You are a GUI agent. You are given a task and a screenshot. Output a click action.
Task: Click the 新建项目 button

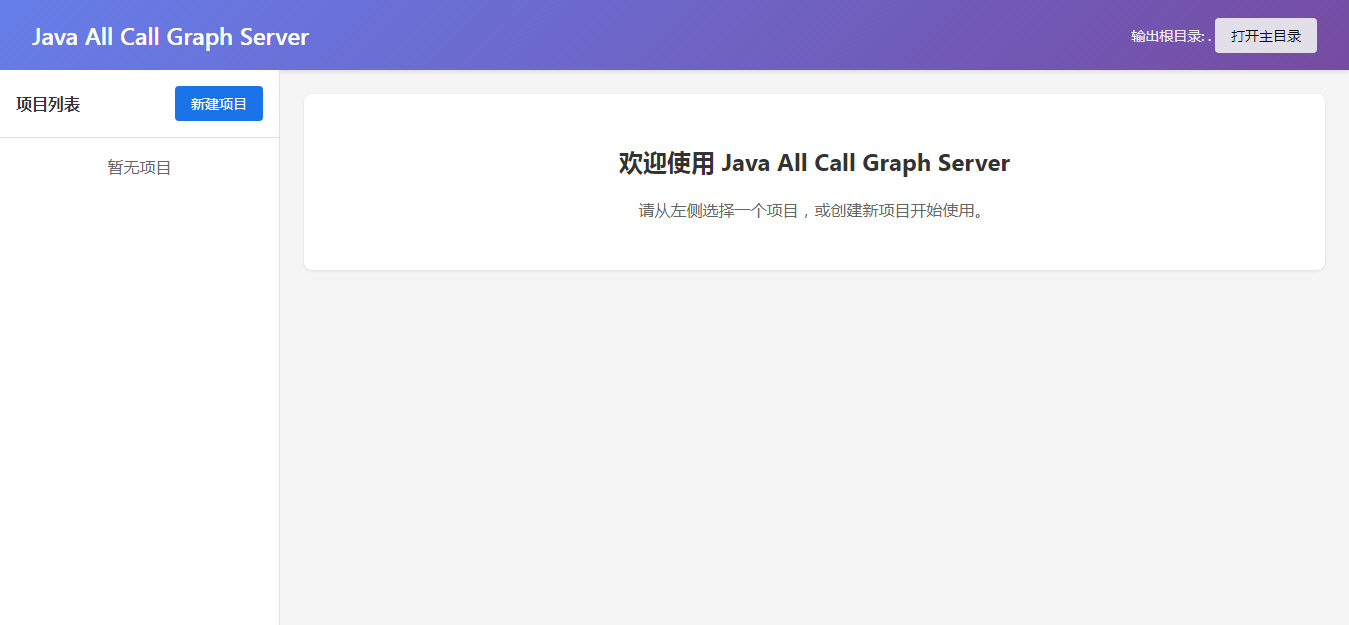coord(219,104)
